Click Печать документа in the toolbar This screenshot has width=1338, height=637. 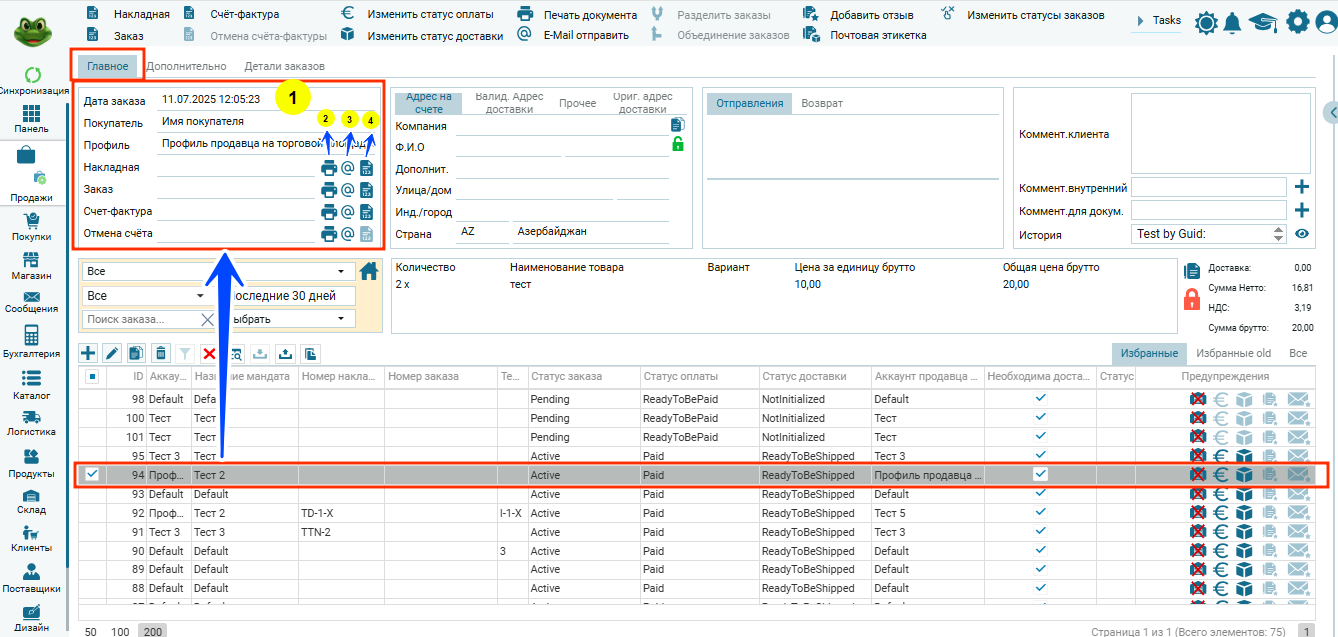click(577, 15)
